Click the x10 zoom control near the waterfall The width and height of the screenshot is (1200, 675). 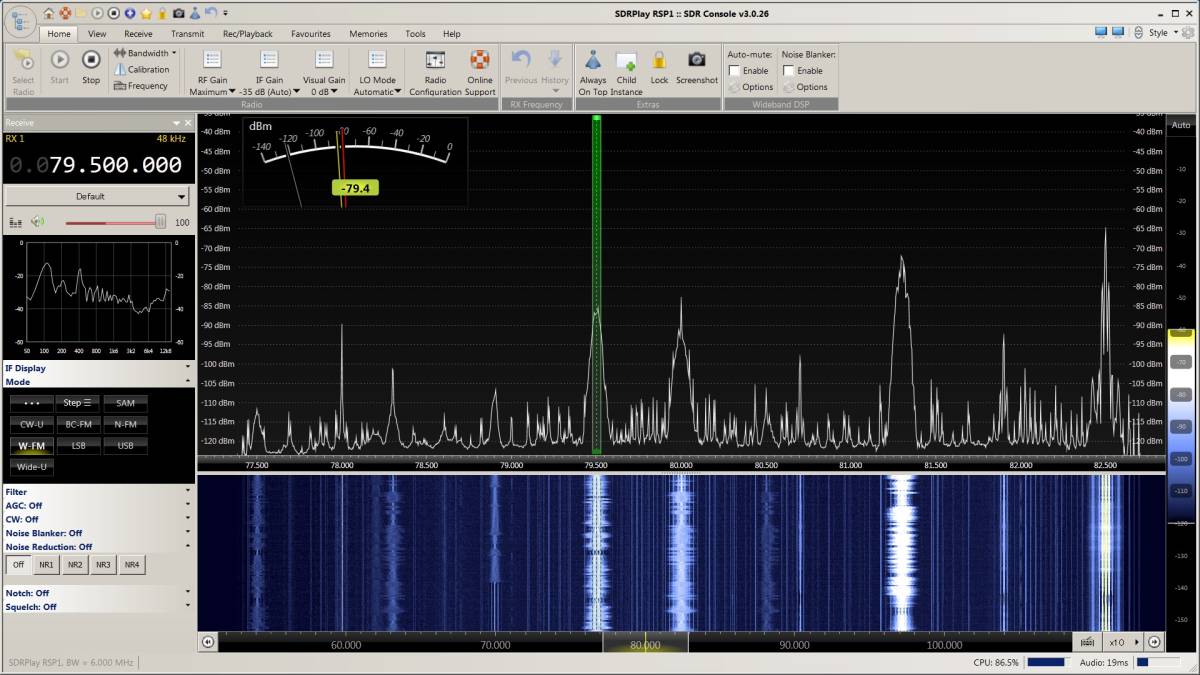pyautogui.click(x=1117, y=642)
